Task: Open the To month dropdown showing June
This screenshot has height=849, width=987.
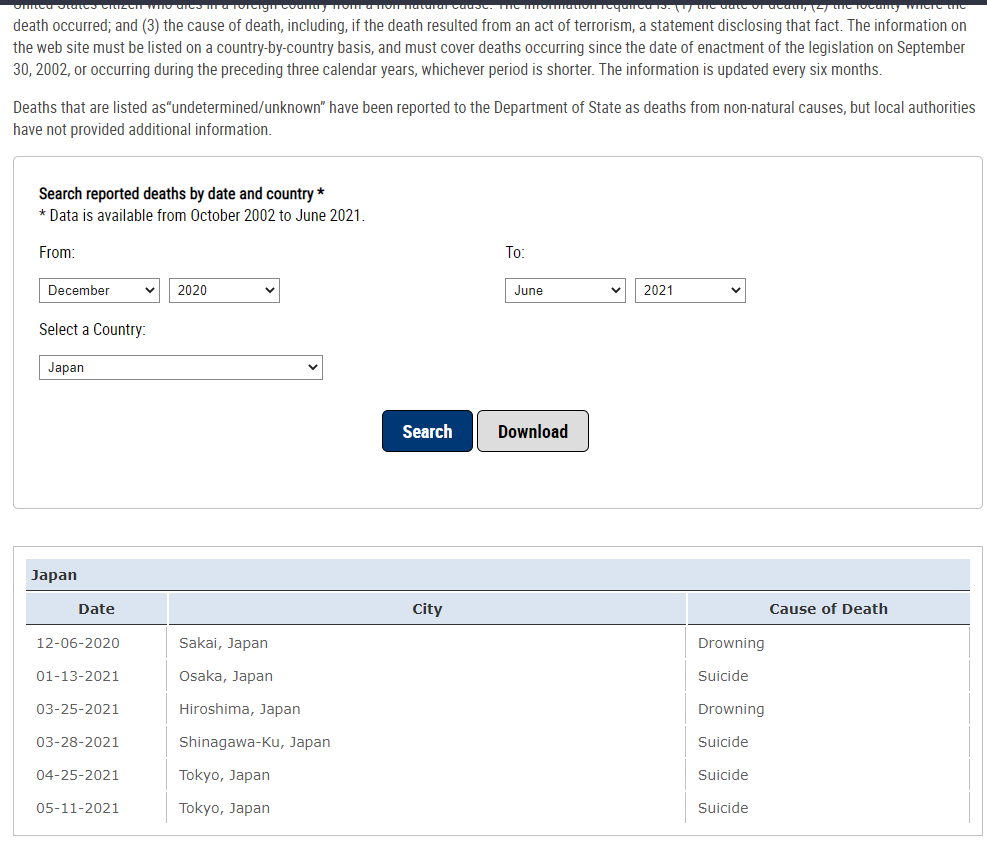Action: [x=565, y=290]
